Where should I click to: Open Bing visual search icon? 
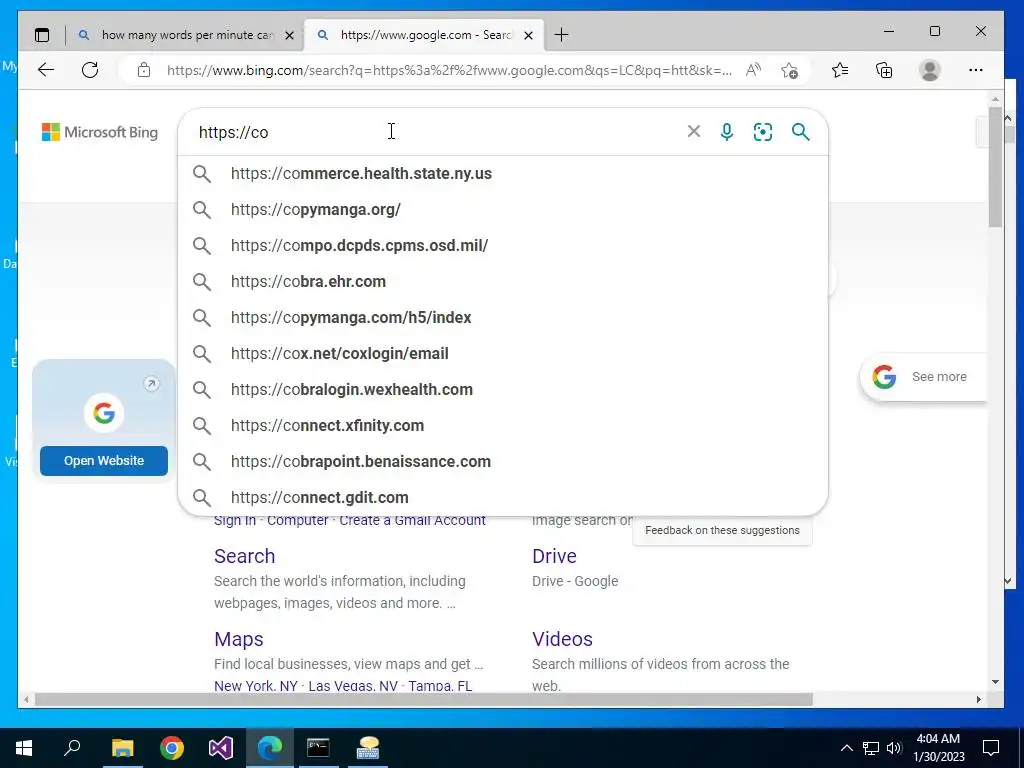click(x=763, y=132)
